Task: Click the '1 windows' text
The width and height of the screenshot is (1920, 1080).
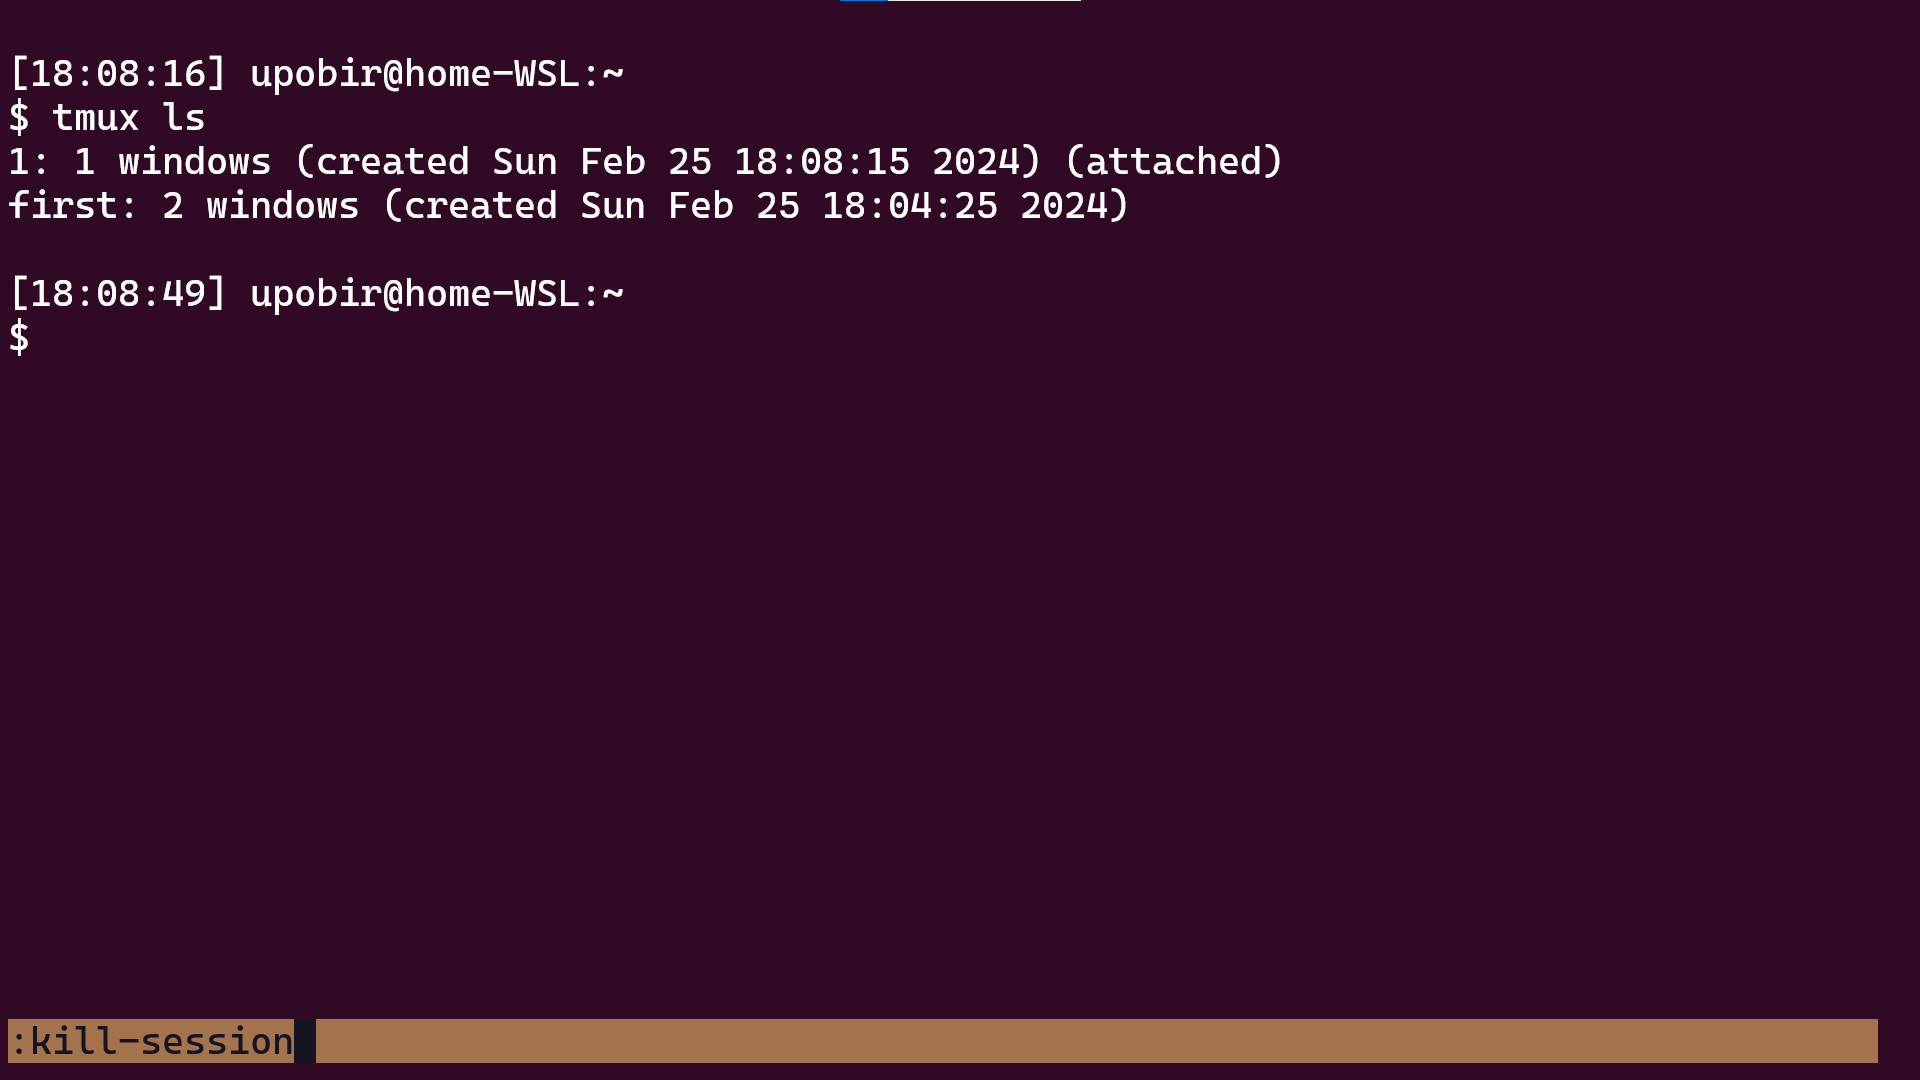Action: point(172,162)
